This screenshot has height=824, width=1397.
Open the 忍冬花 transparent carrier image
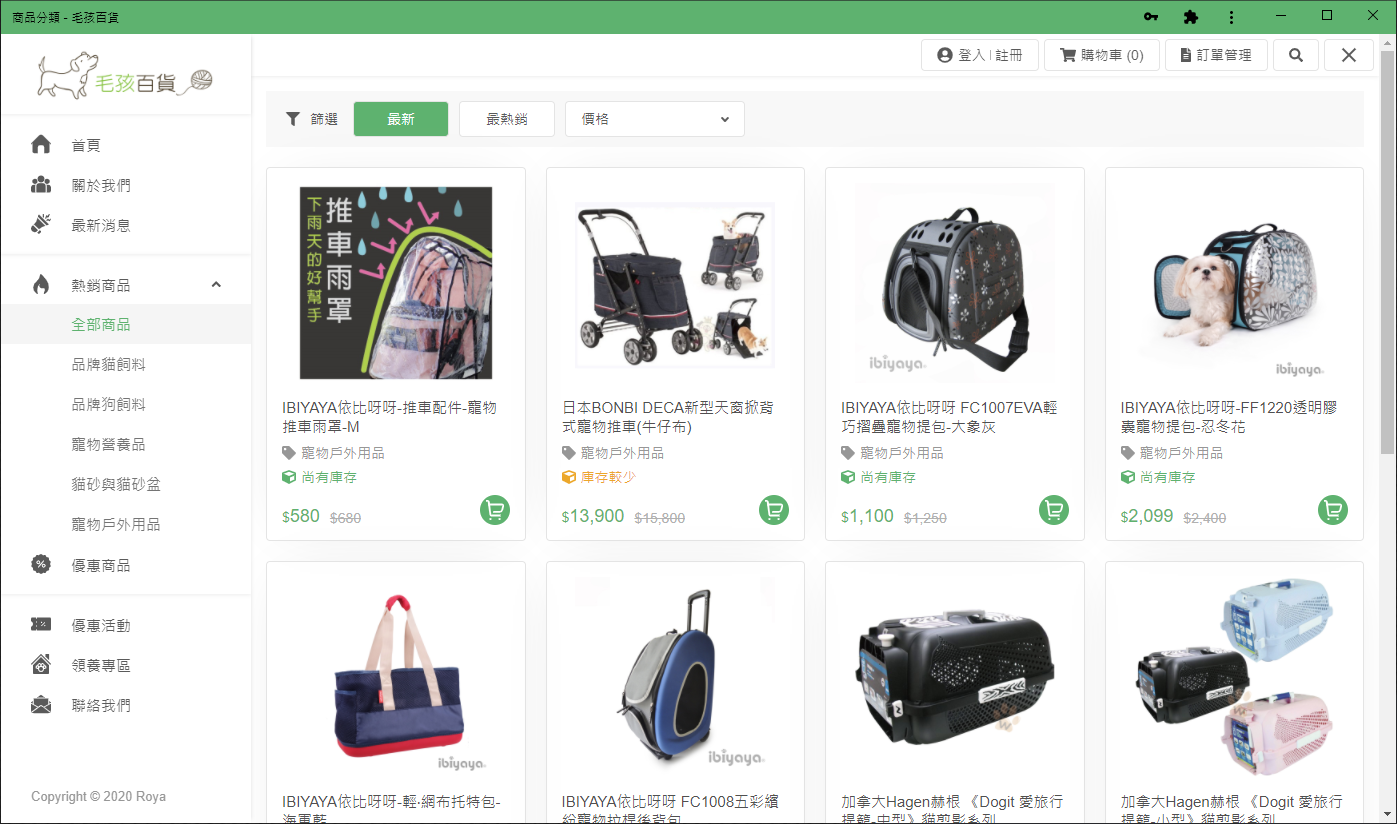[1234, 283]
